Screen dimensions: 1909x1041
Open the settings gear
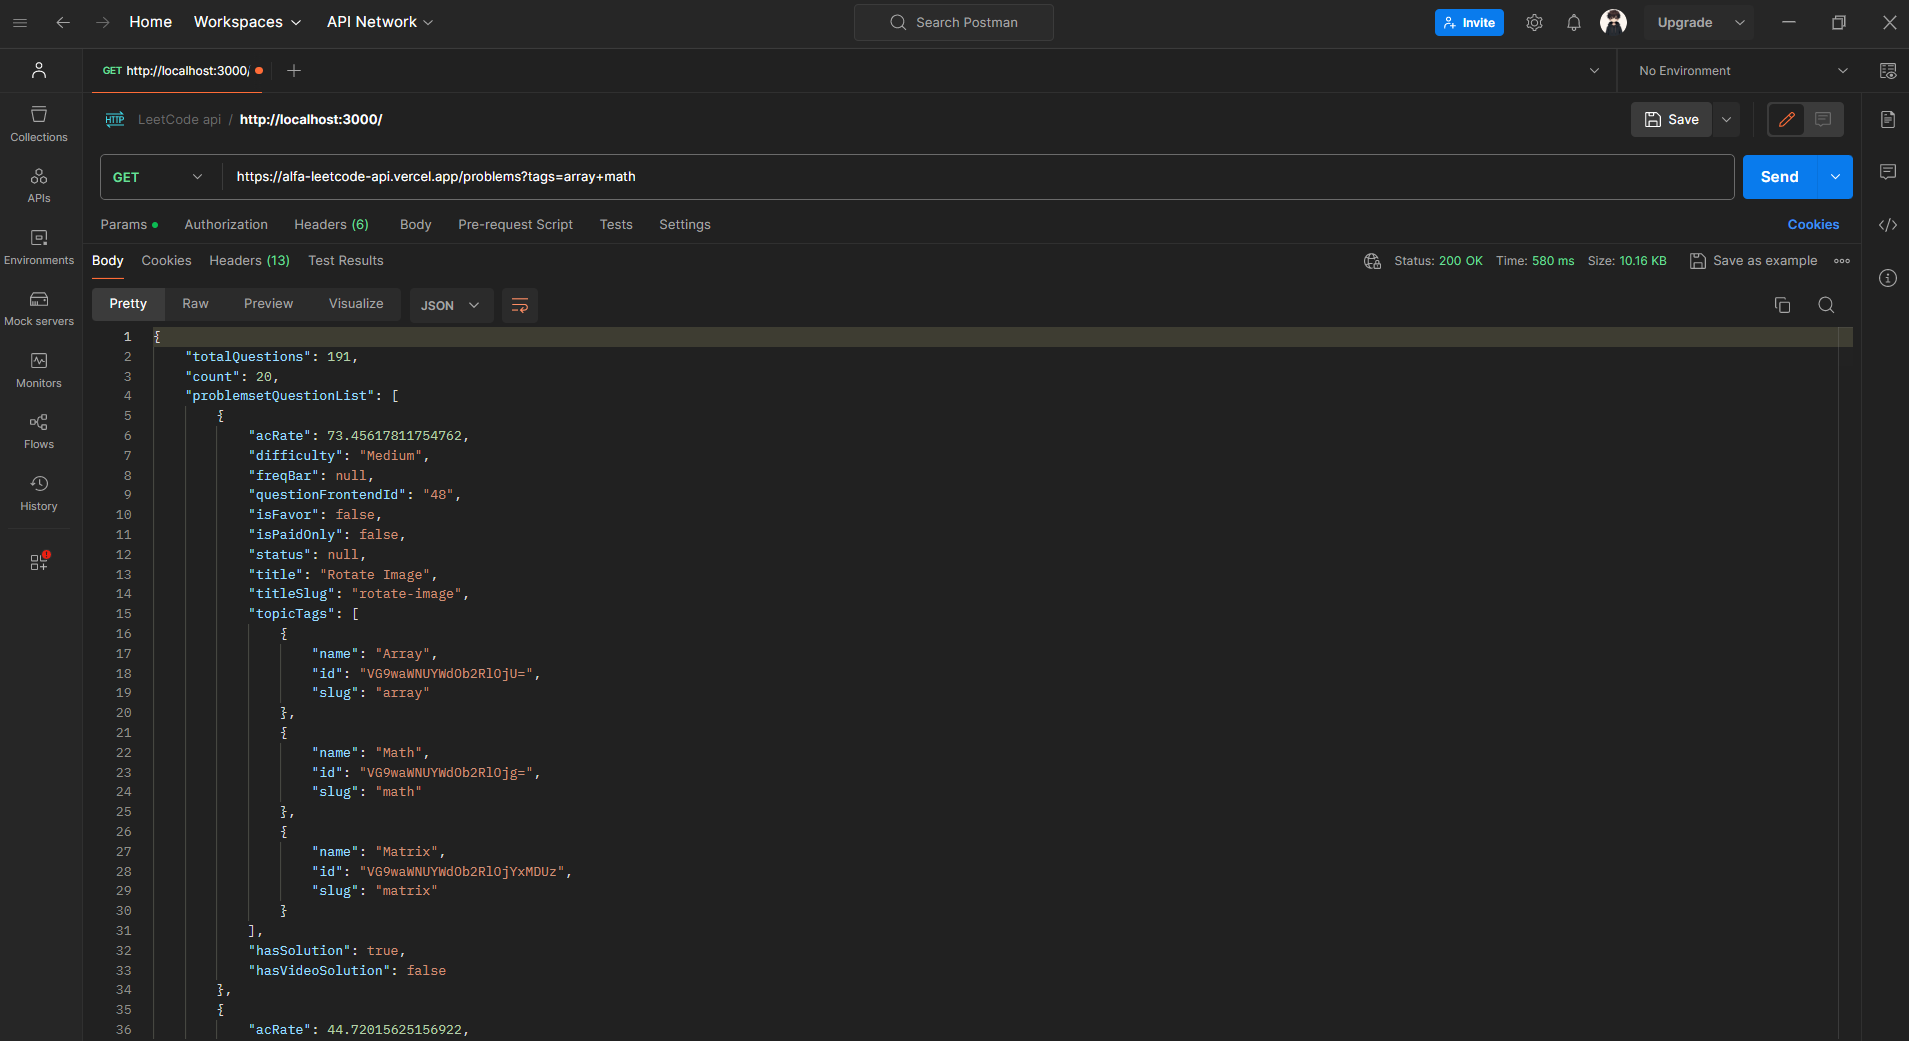coord(1534,22)
